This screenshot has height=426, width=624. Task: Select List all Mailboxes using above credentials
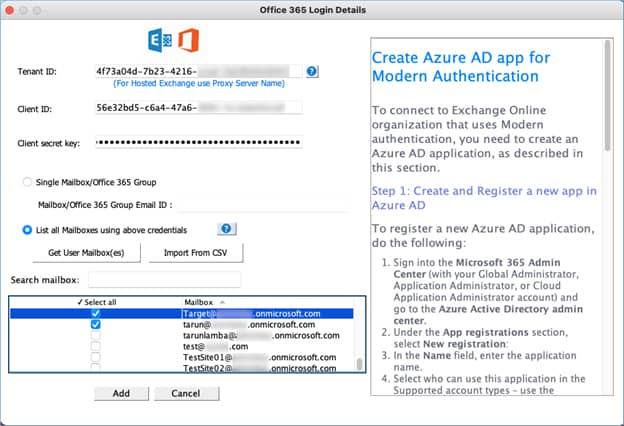pyautogui.click(x=27, y=230)
